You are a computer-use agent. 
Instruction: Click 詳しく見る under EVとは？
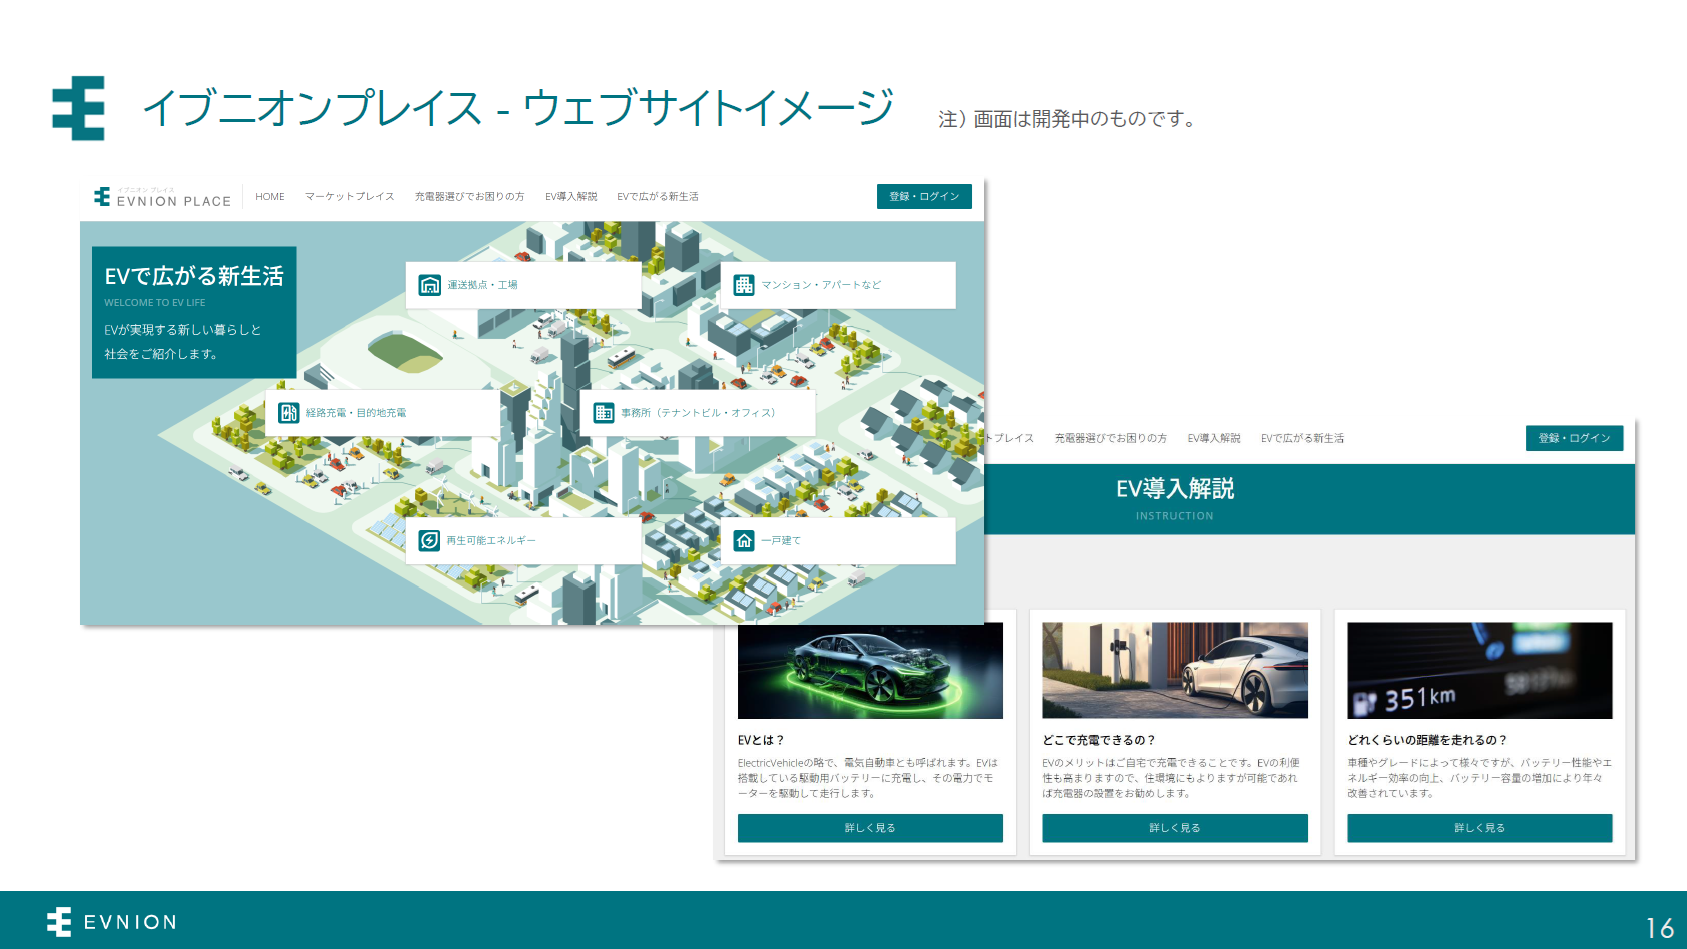point(869,828)
